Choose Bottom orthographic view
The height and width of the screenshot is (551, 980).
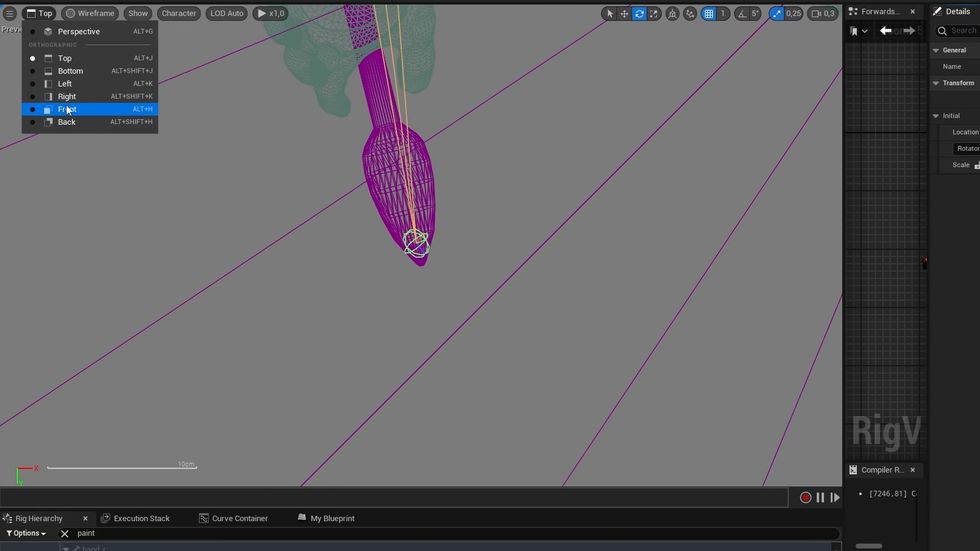coord(89,71)
